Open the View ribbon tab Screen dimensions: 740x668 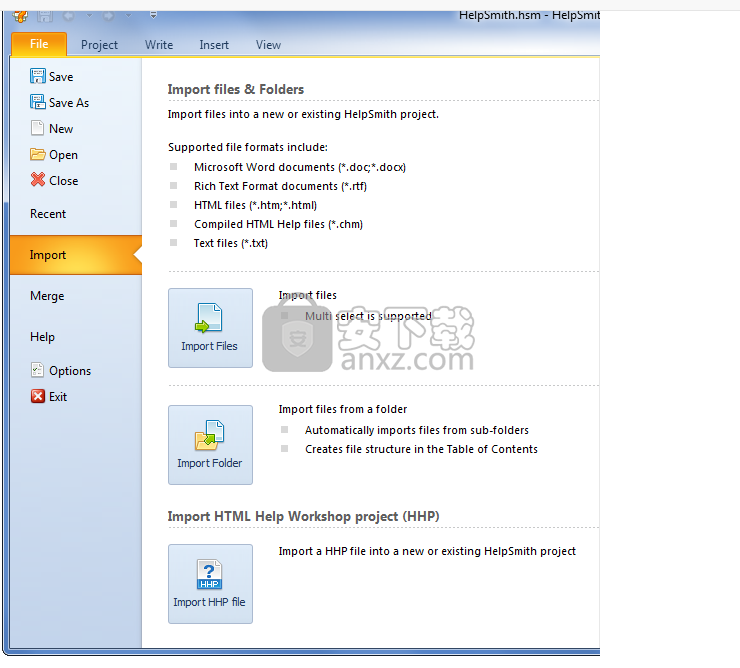point(268,45)
